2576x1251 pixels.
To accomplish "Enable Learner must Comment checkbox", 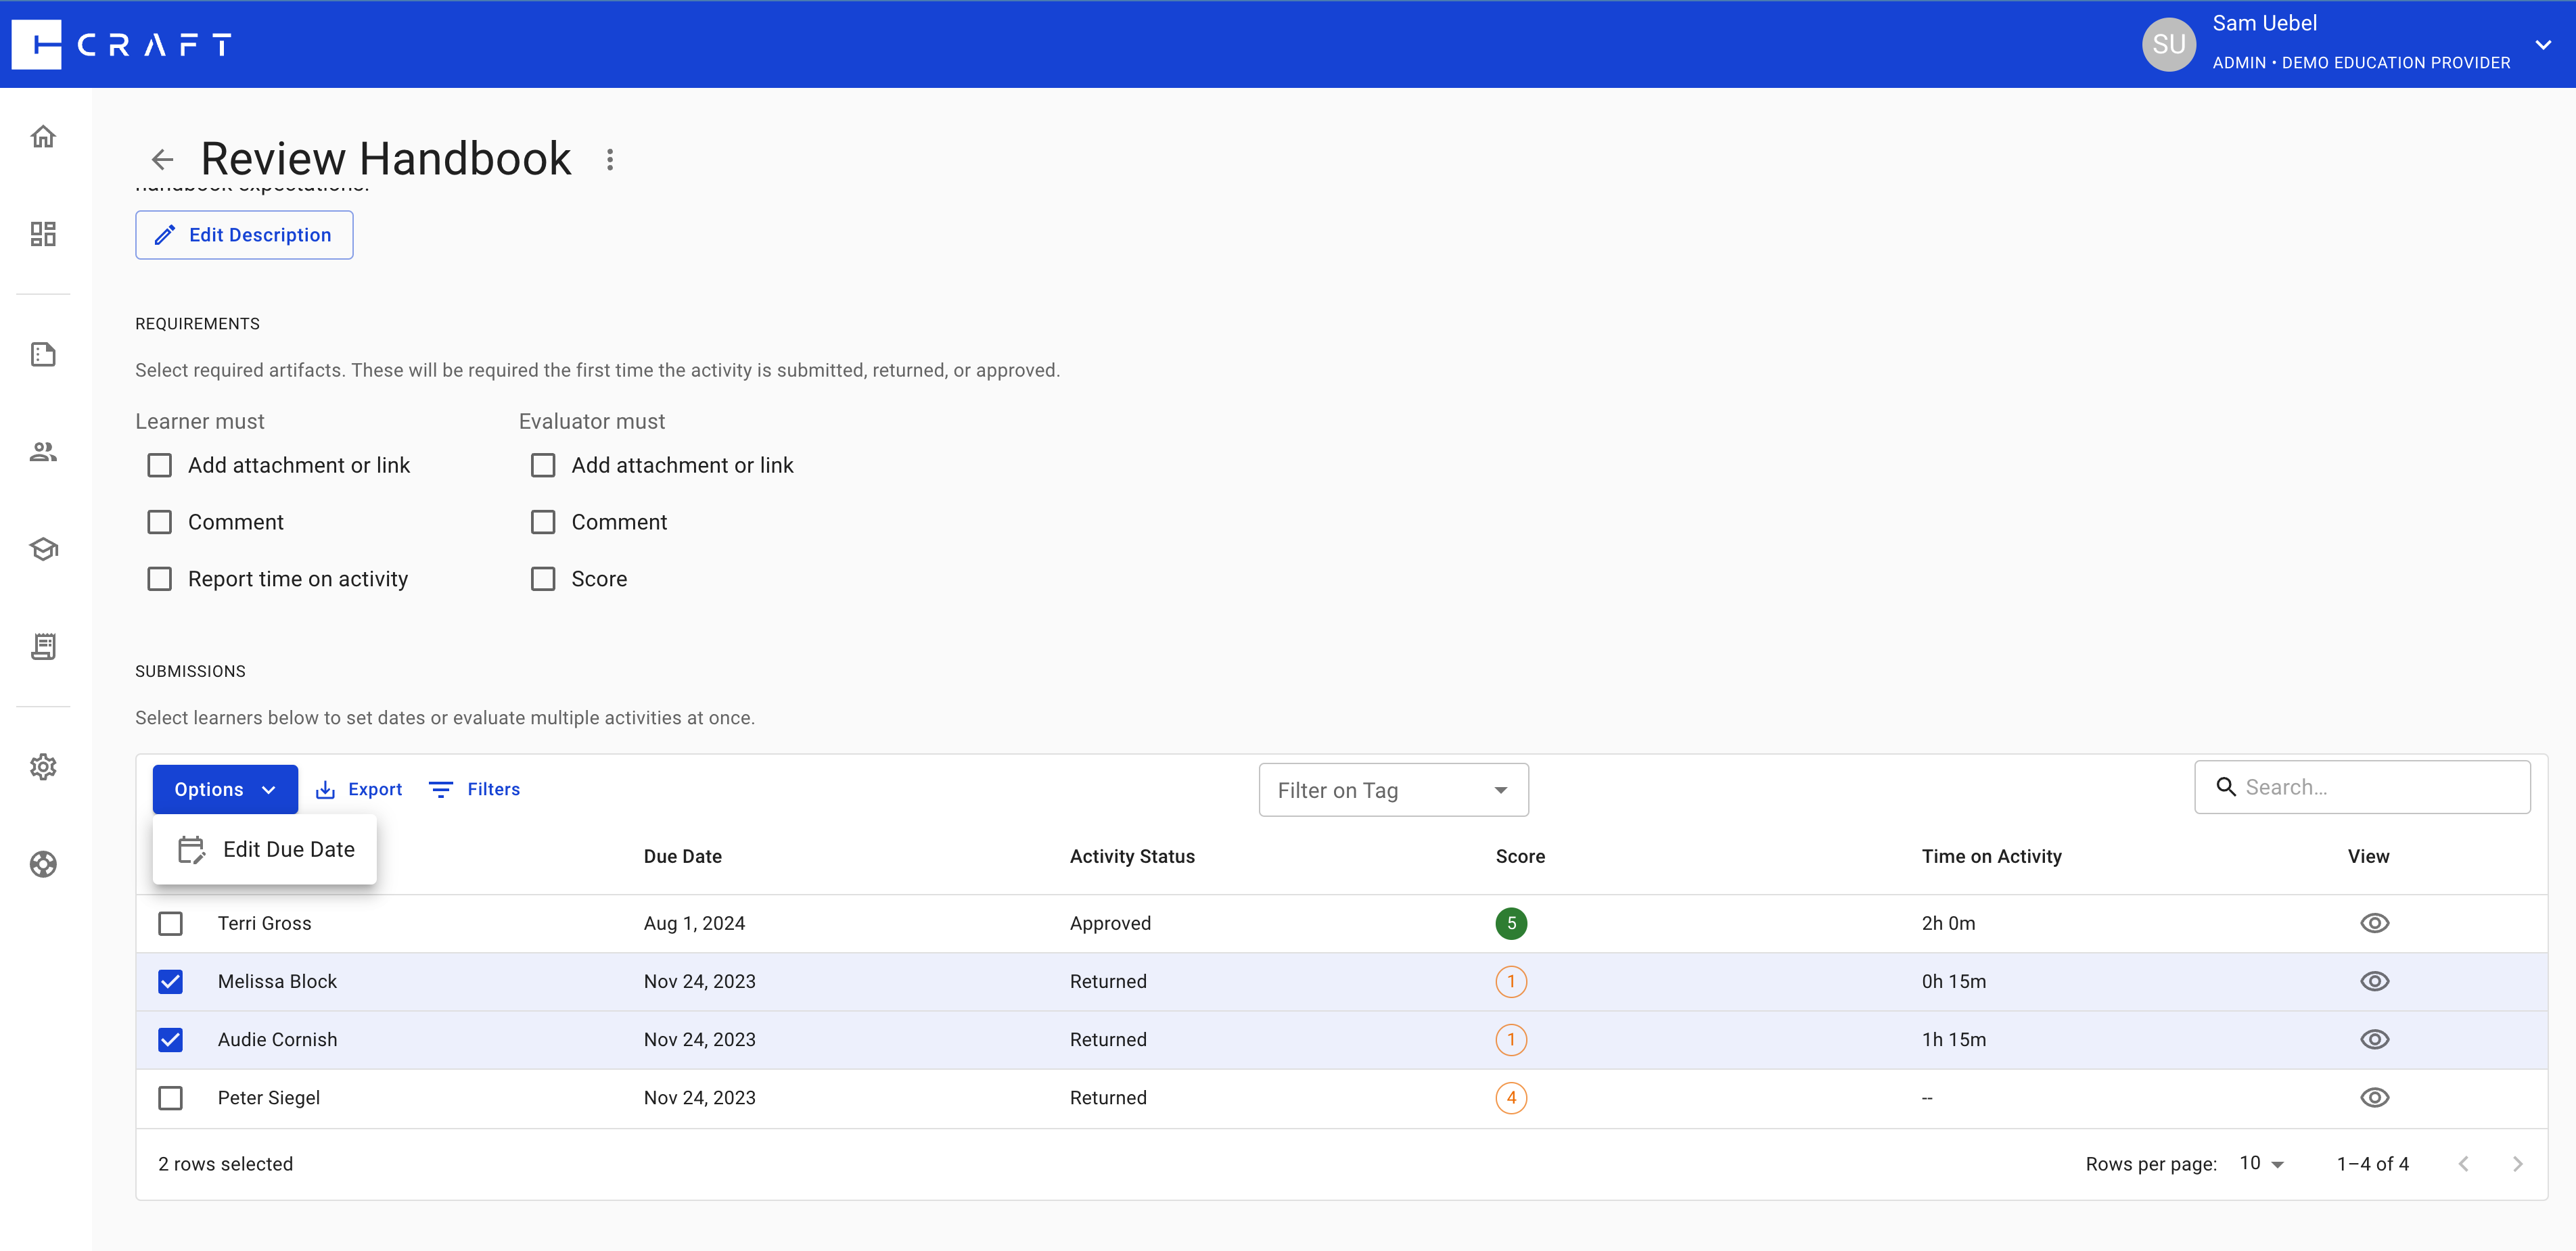I will pos(160,521).
